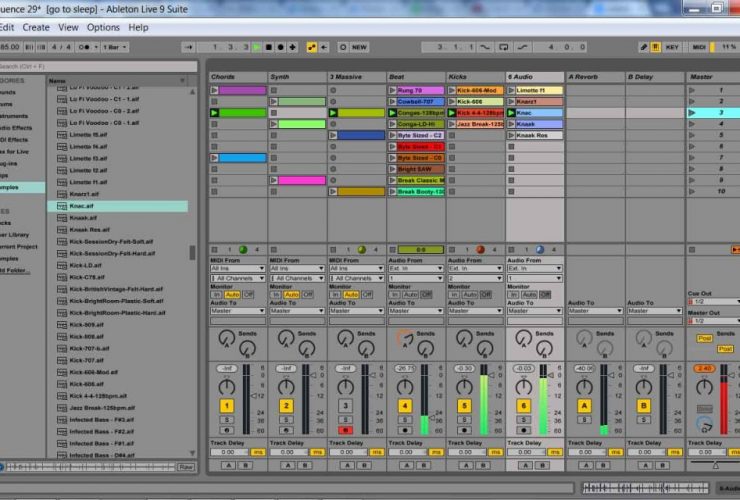Adjust the Chords track Send A knob
This screenshot has height=500, width=740.
227,338
